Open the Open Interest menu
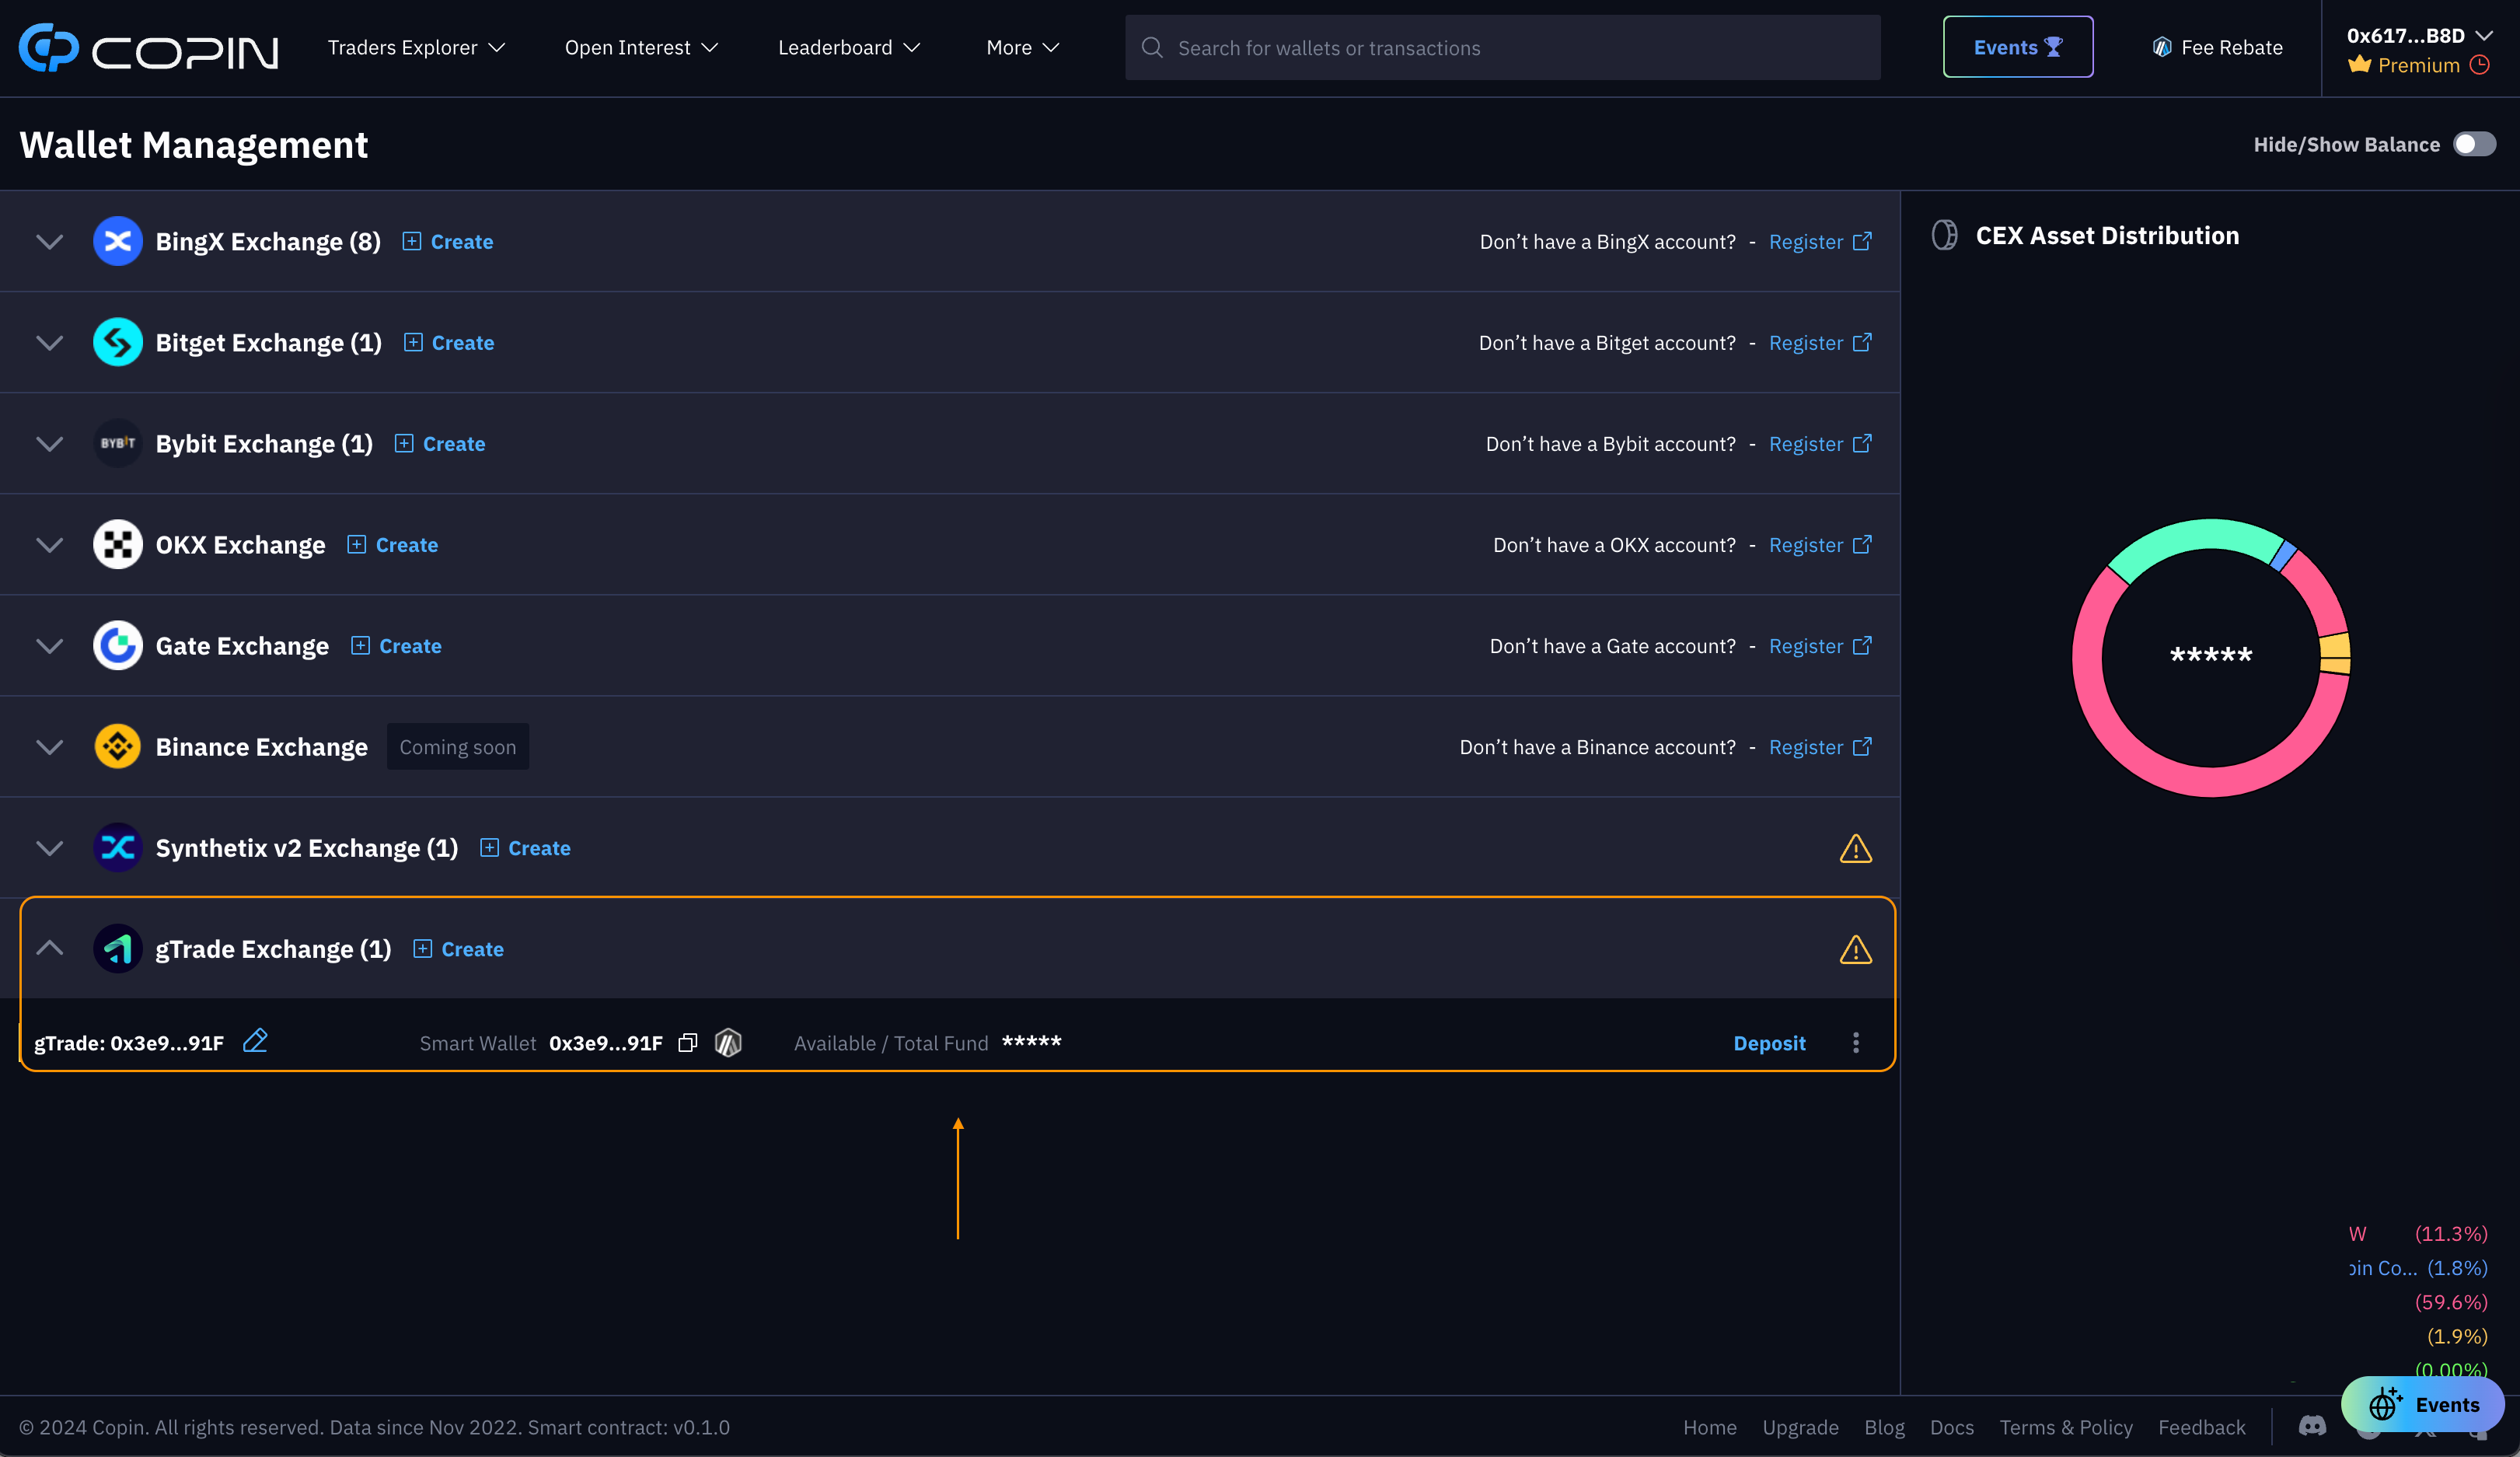Screen dimensions: 2520x1457 click(641, 47)
